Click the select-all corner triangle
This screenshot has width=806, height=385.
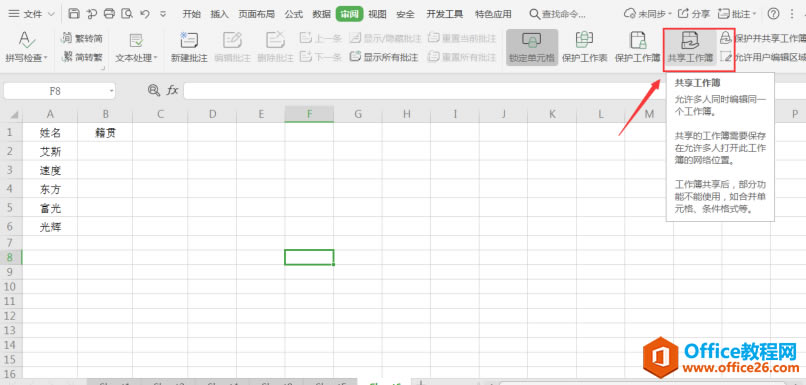click(x=14, y=115)
